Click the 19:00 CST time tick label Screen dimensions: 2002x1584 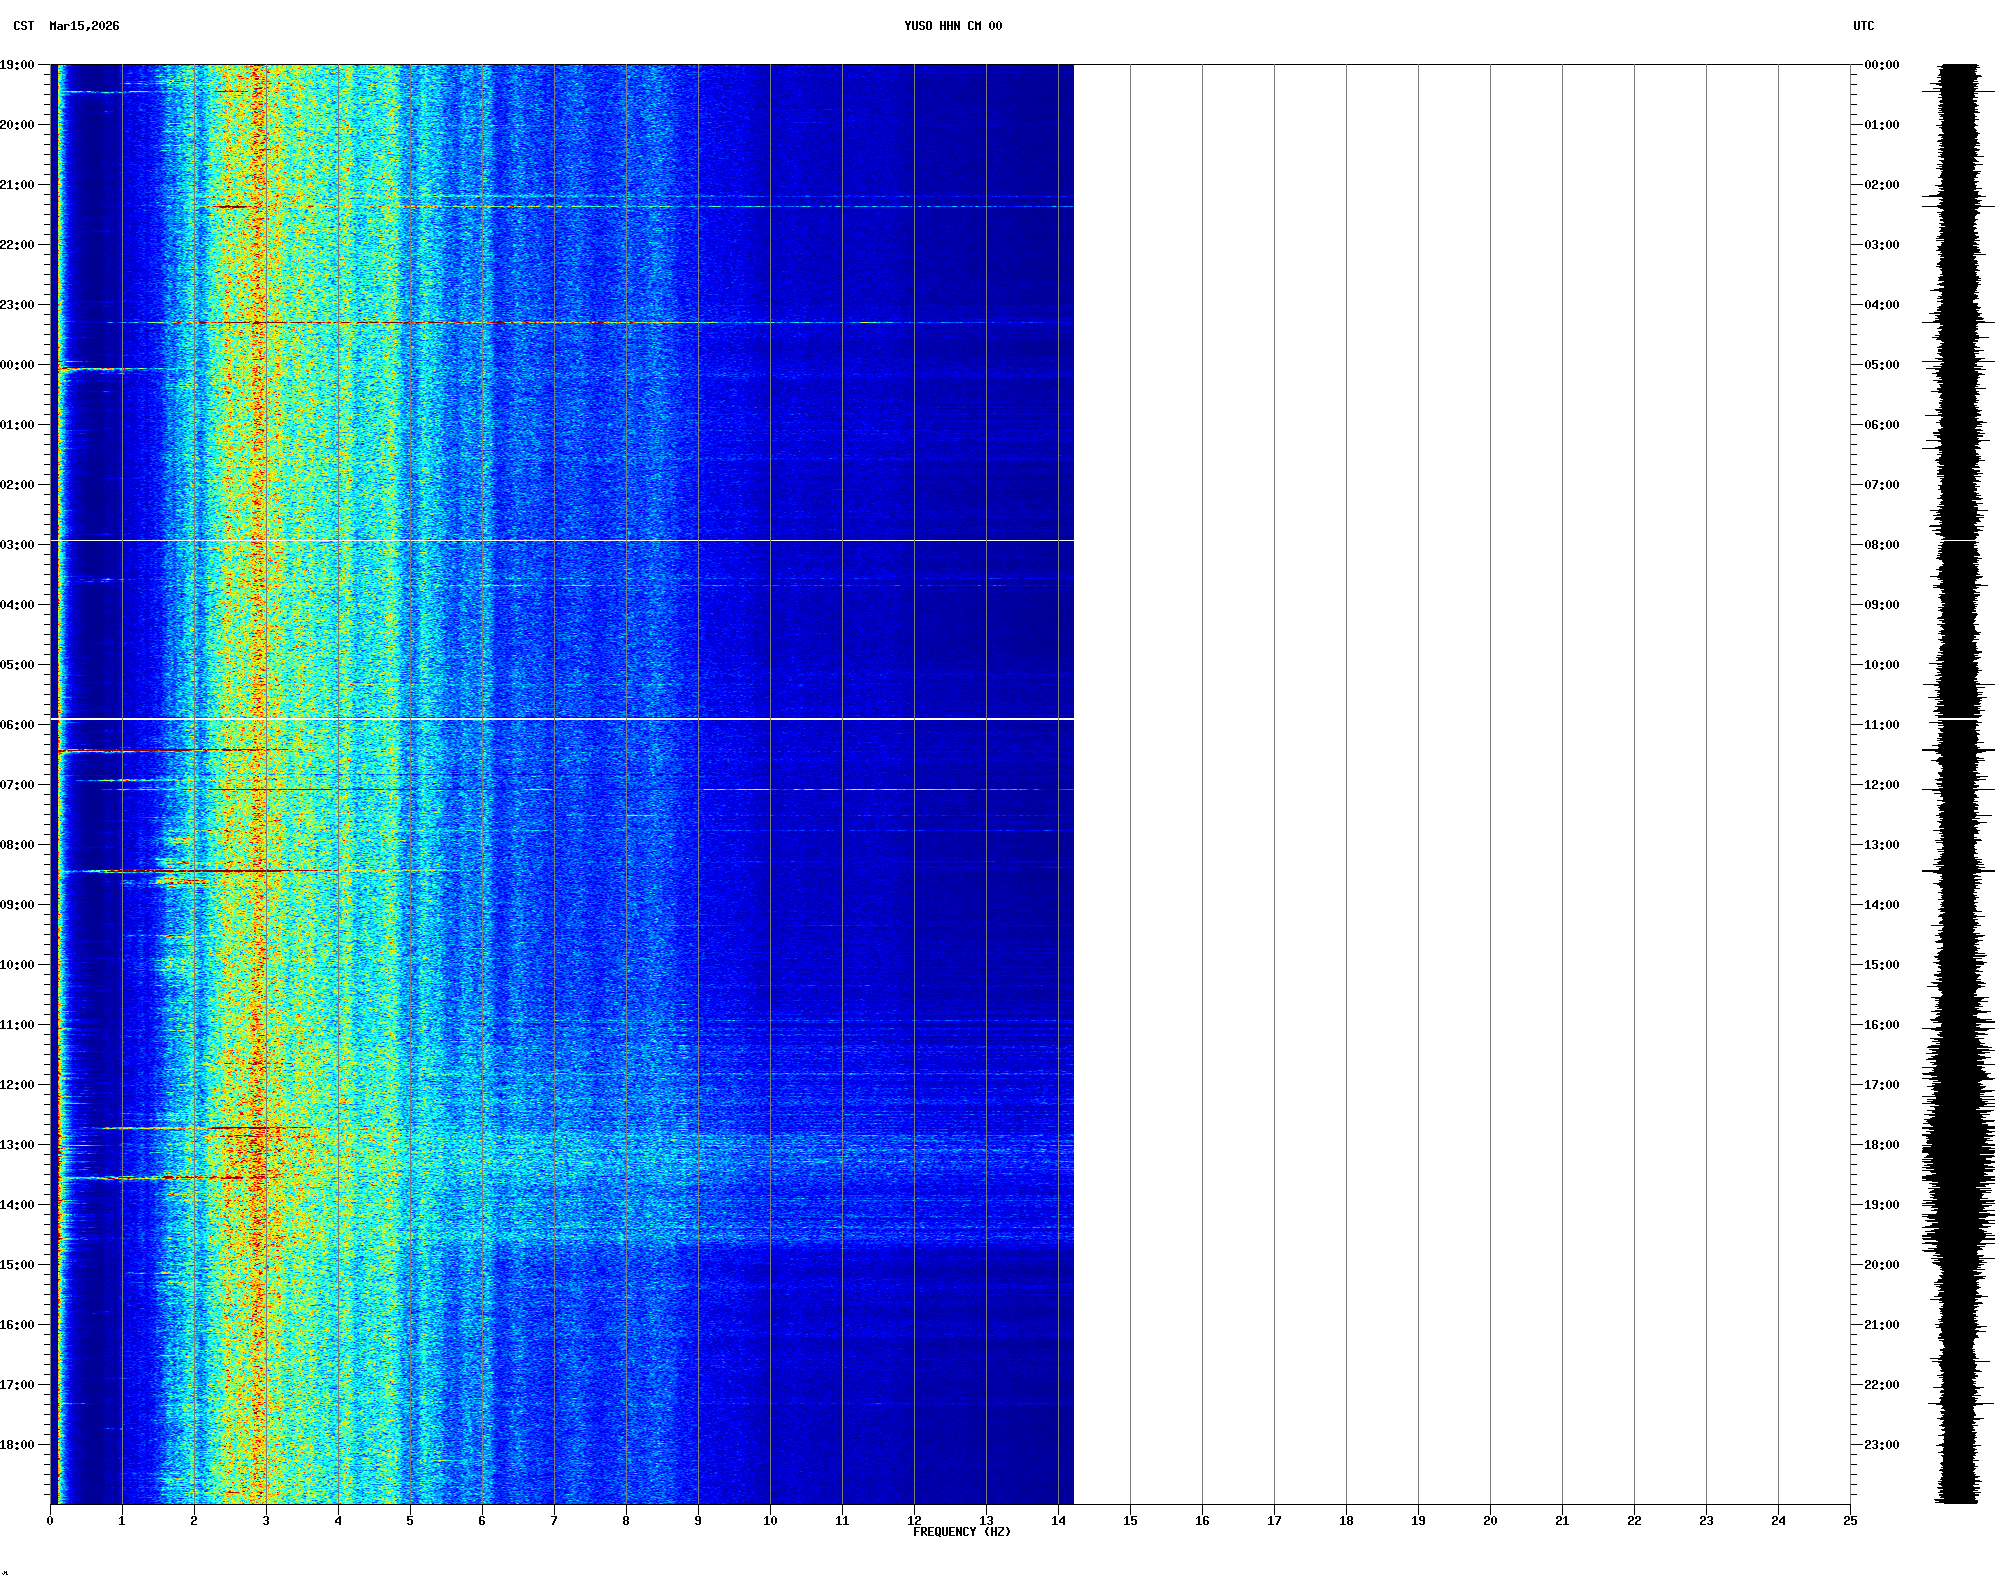[x=18, y=65]
